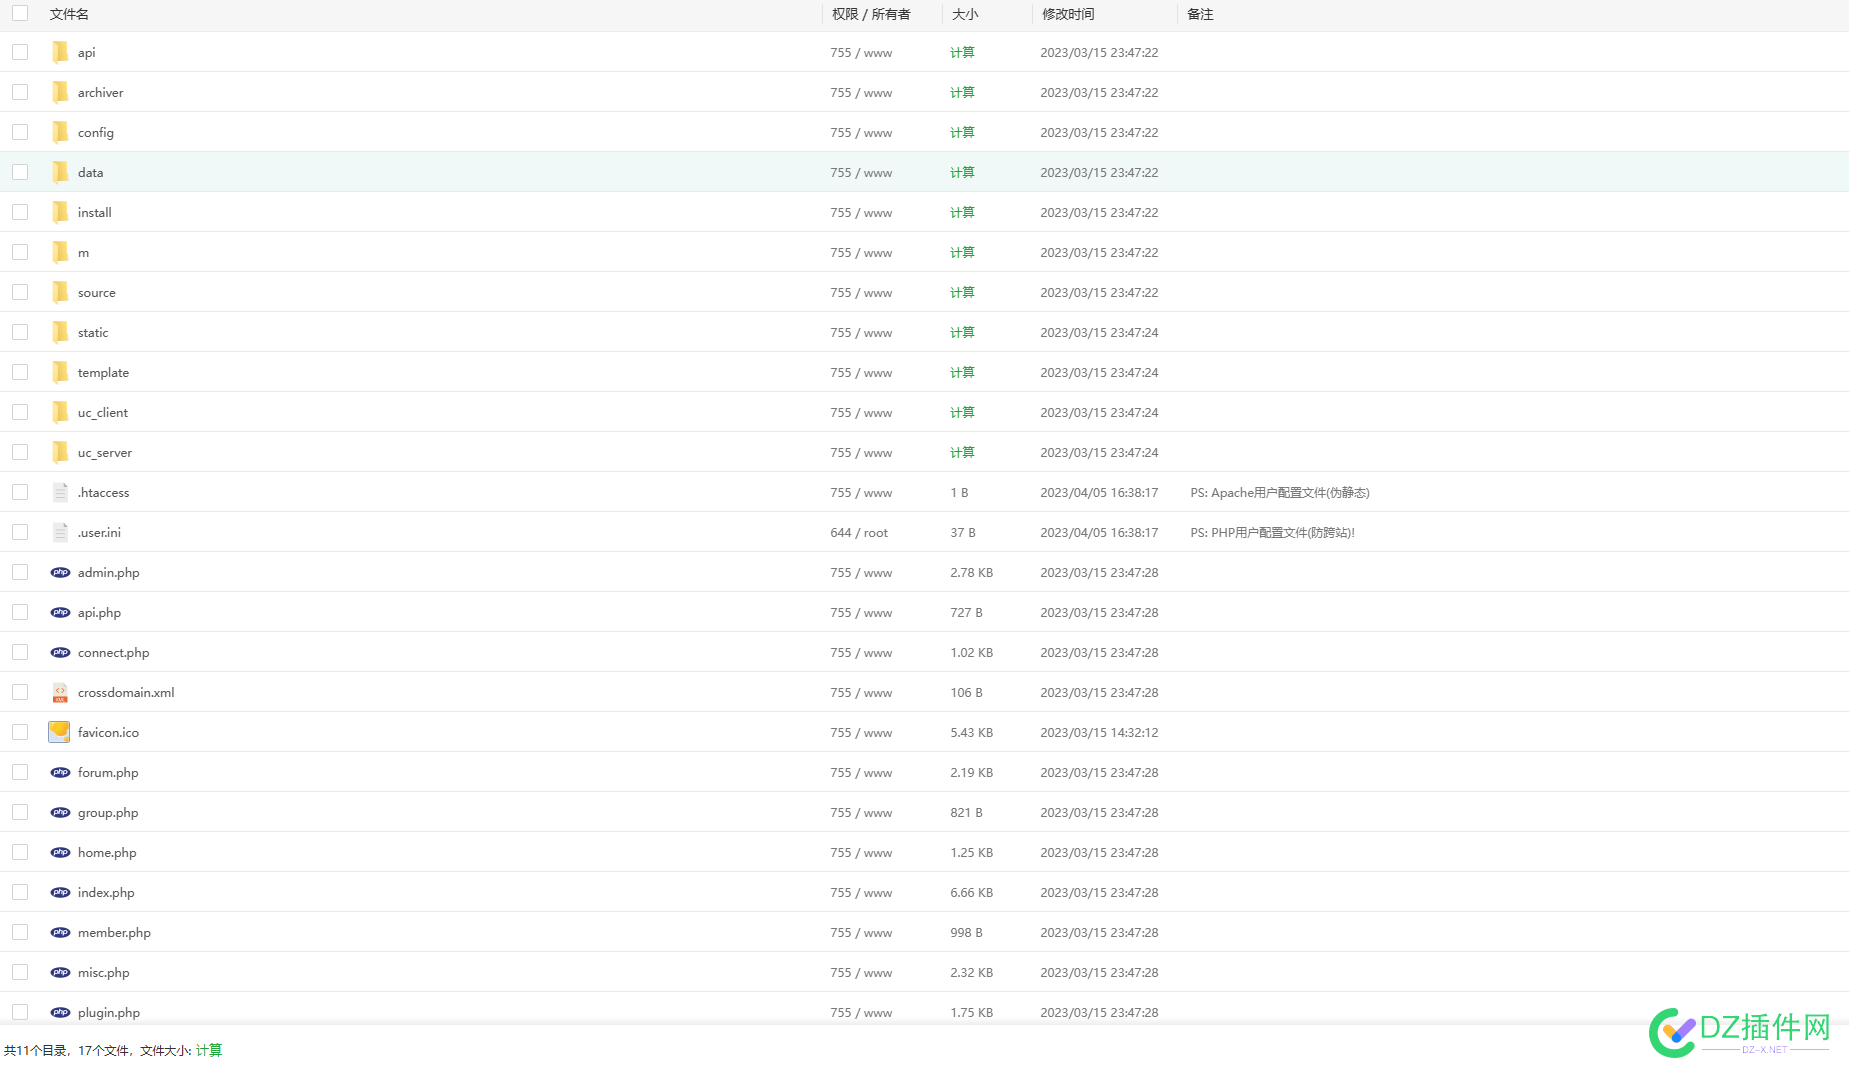1849x1073 pixels.
Task: Click the source folder icon
Action: (60, 292)
